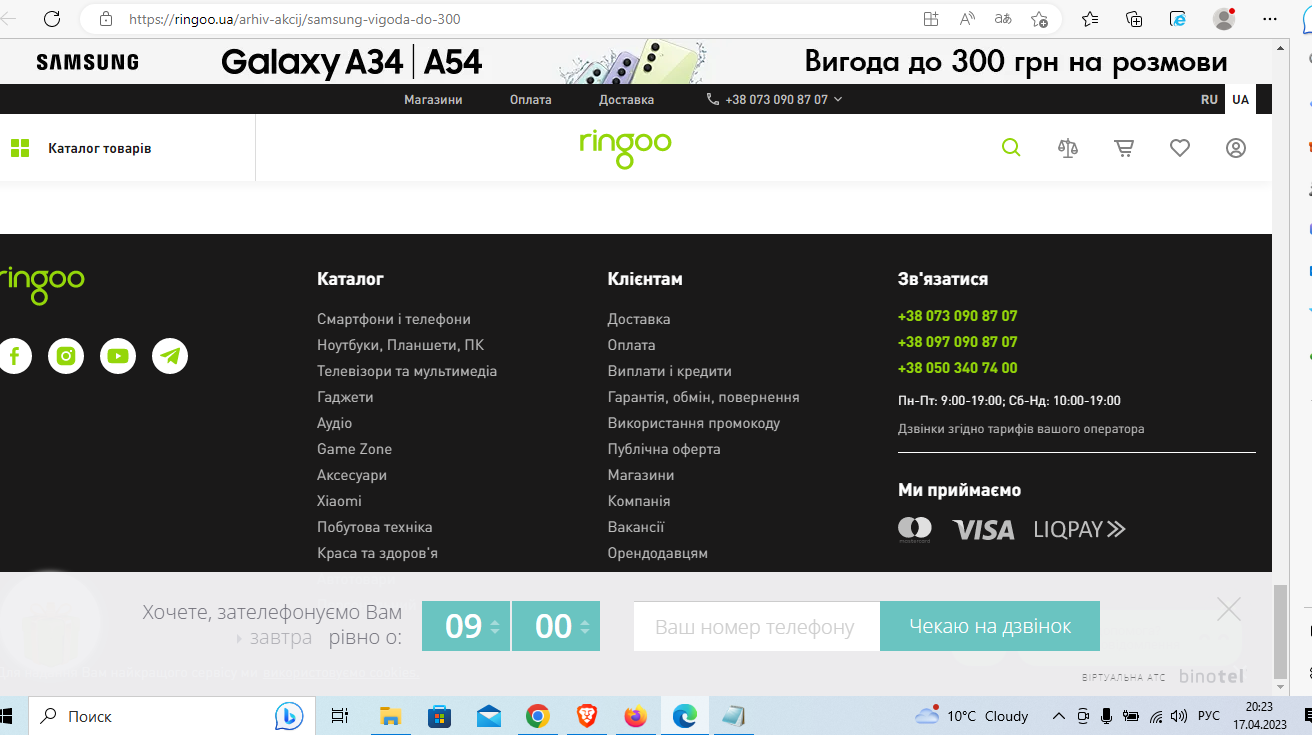
Task: Close the callback request popup bar
Action: pyautogui.click(x=1229, y=608)
